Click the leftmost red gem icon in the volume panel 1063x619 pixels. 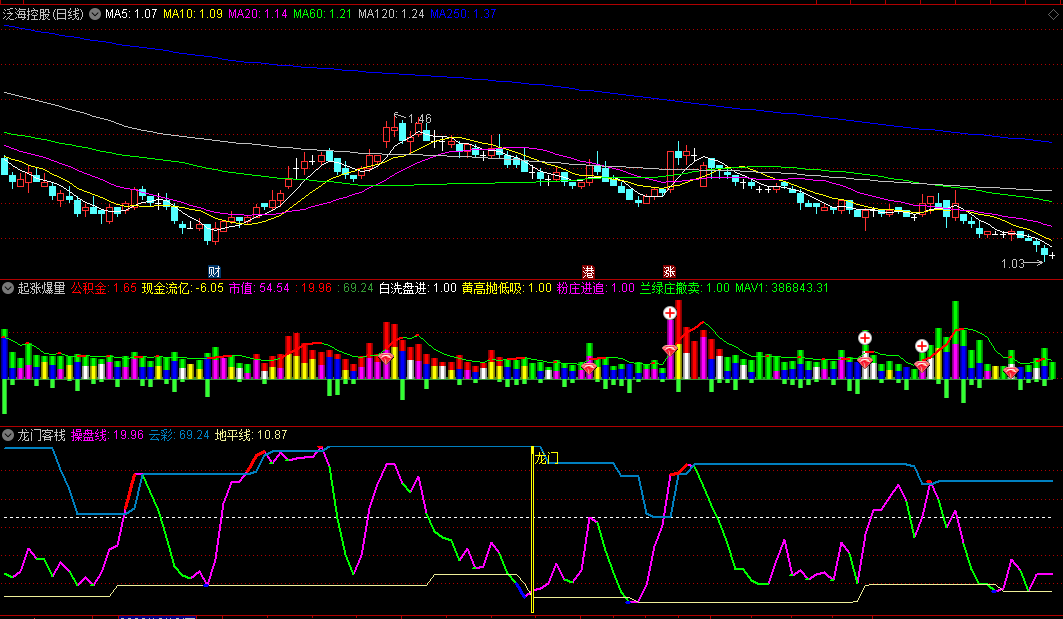[x=386, y=357]
